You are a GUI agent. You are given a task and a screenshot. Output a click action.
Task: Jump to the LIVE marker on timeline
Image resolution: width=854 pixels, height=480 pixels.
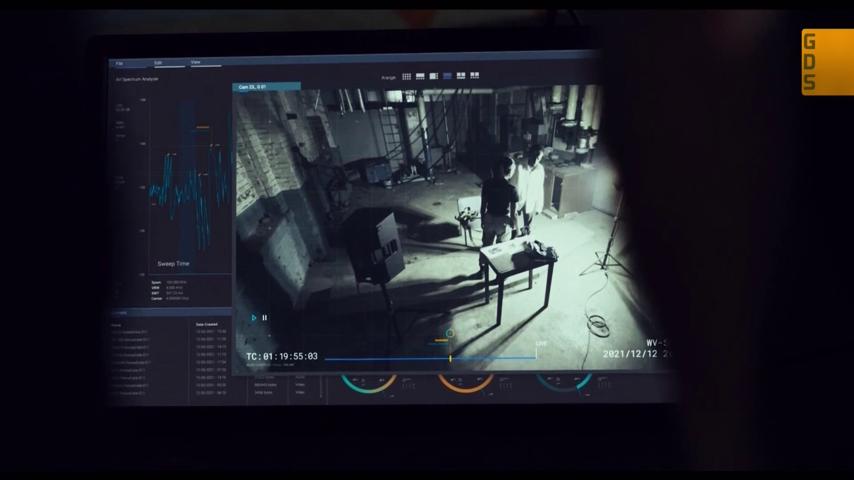(541, 344)
